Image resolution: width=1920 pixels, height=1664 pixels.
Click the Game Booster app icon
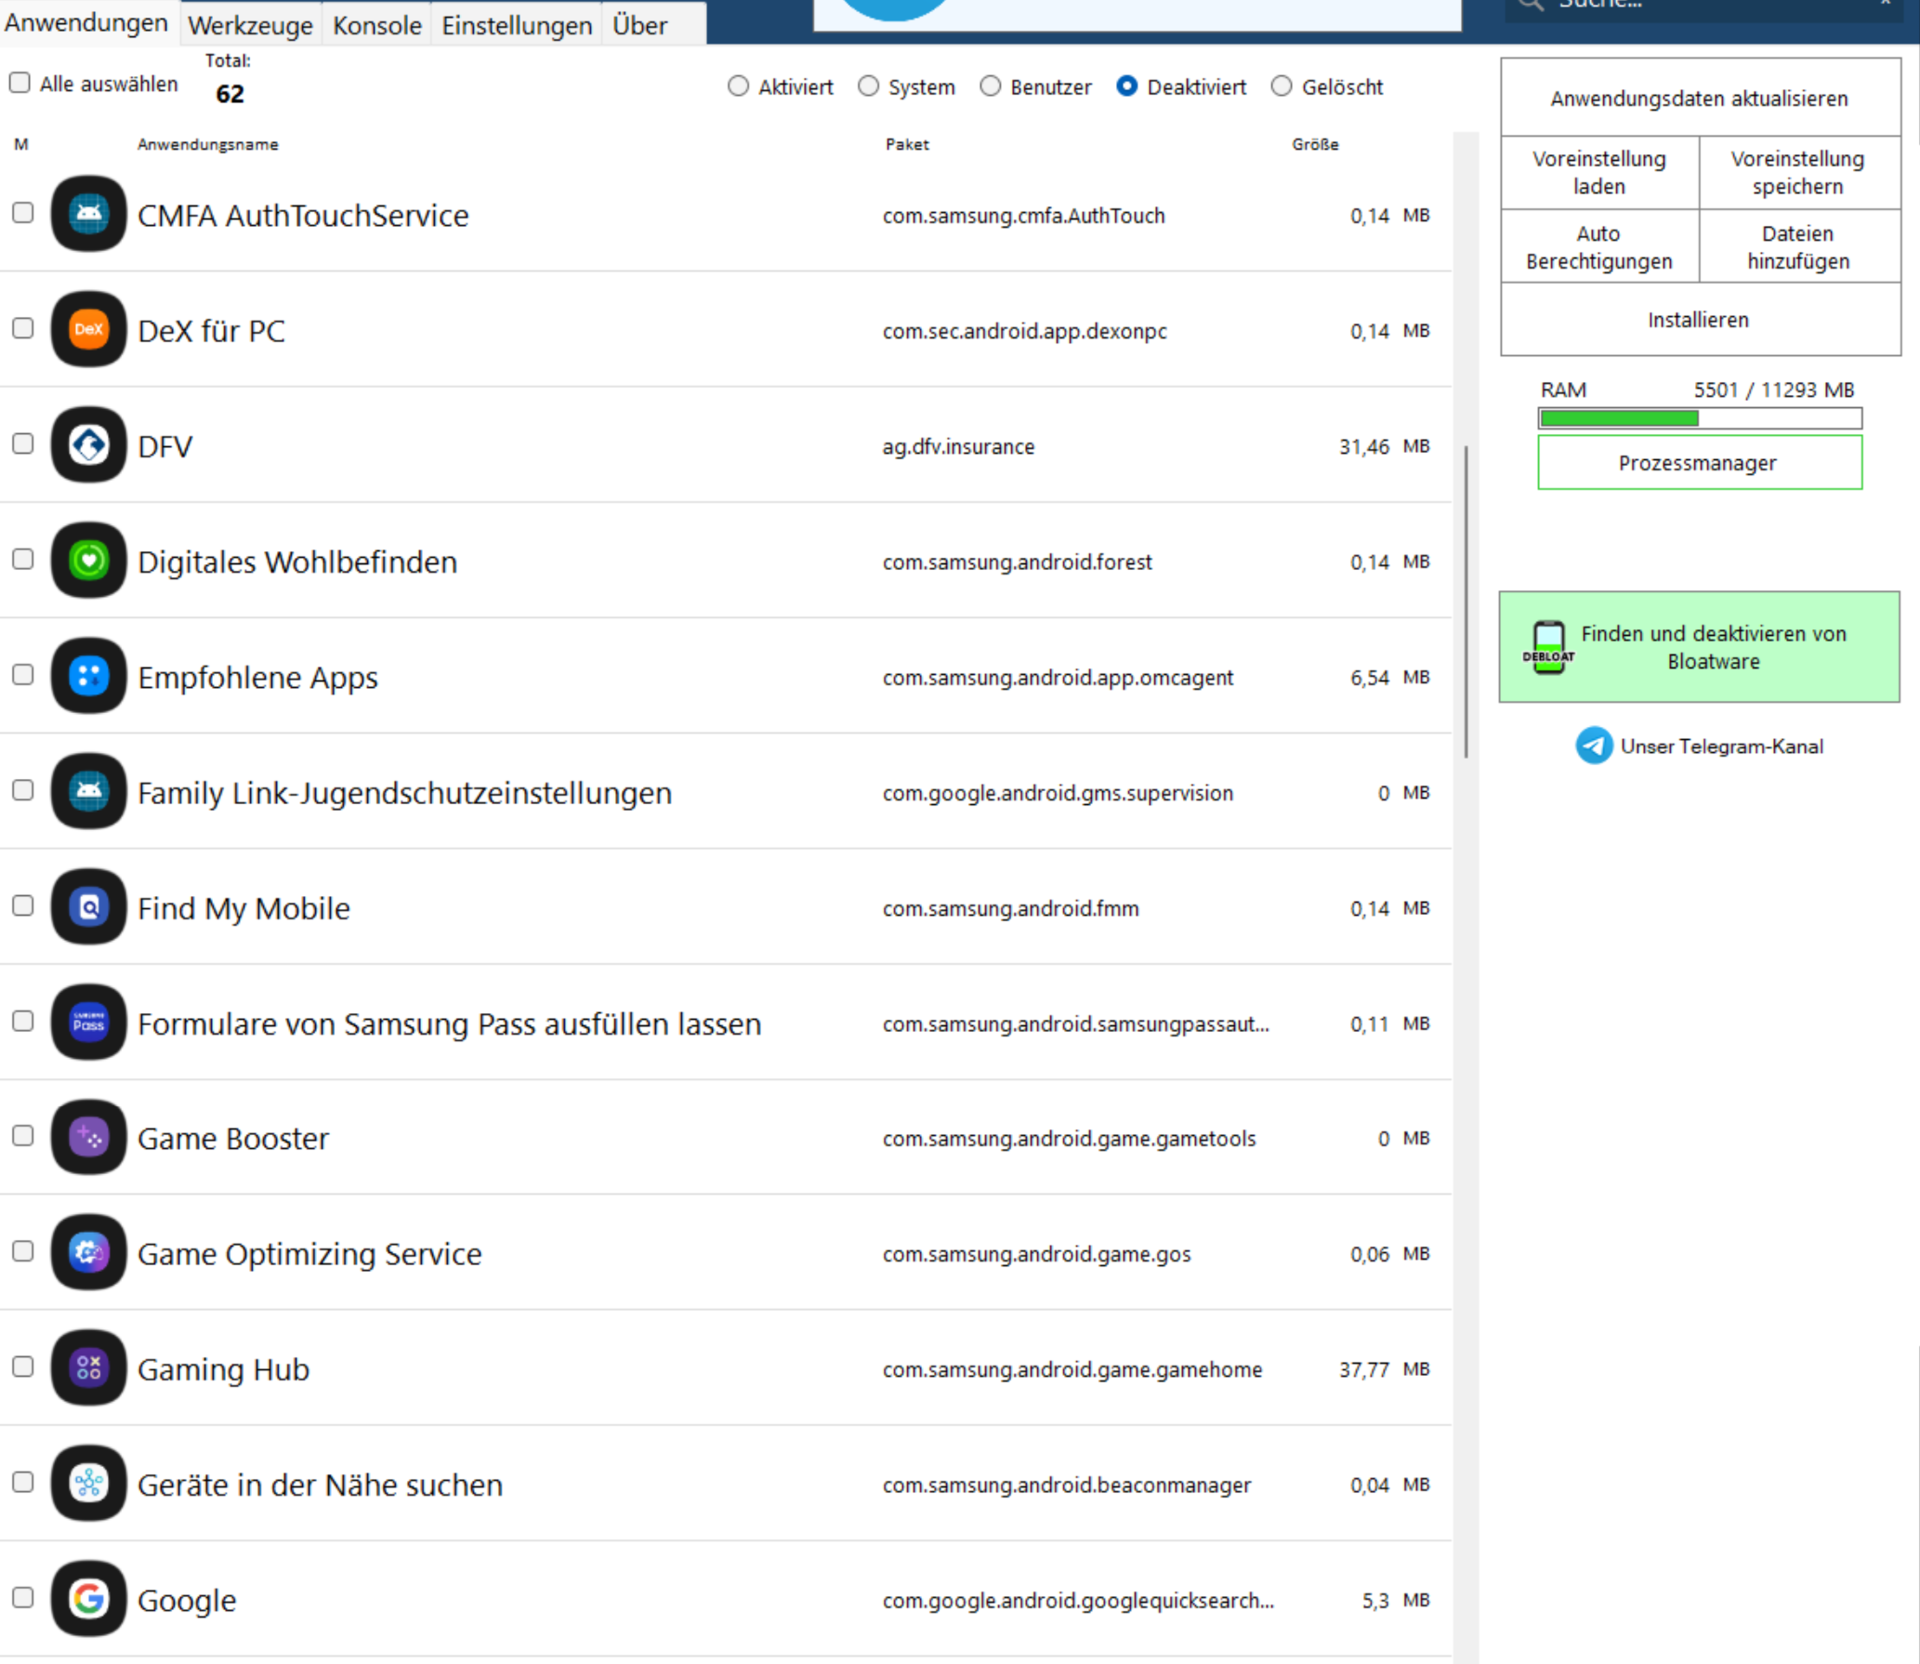pos(88,1137)
